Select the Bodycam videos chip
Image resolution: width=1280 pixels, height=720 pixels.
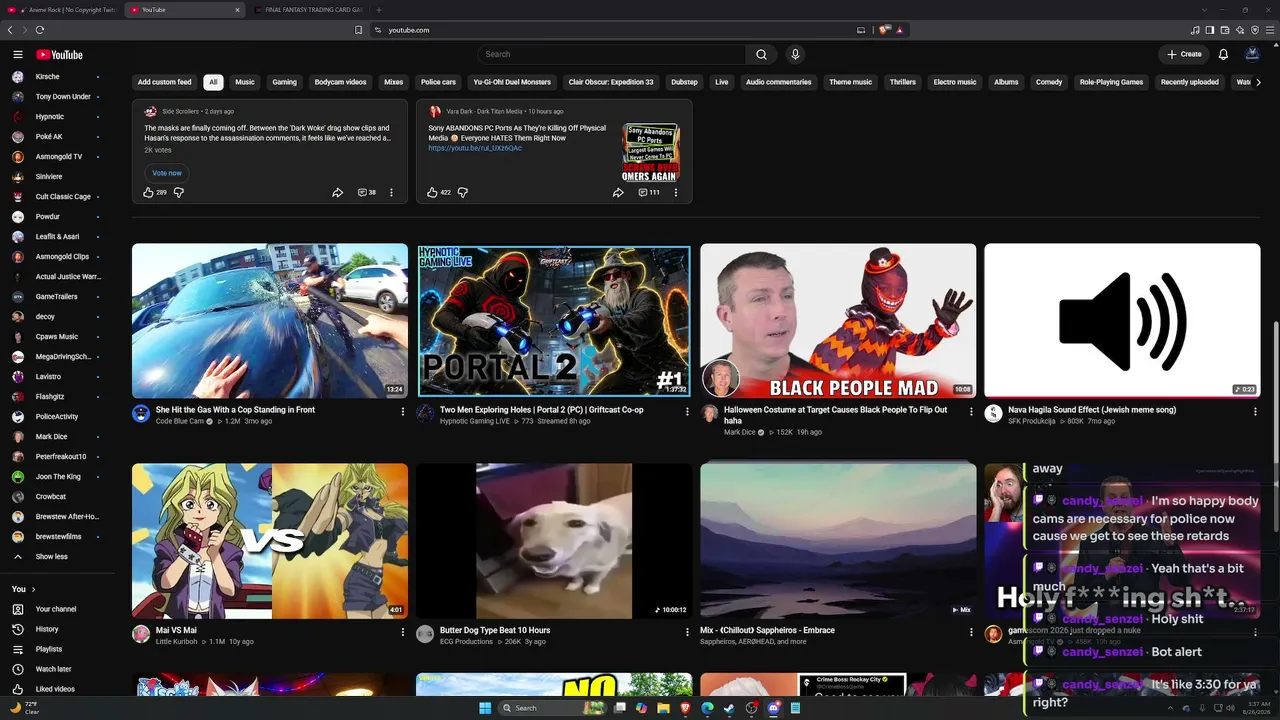341,82
